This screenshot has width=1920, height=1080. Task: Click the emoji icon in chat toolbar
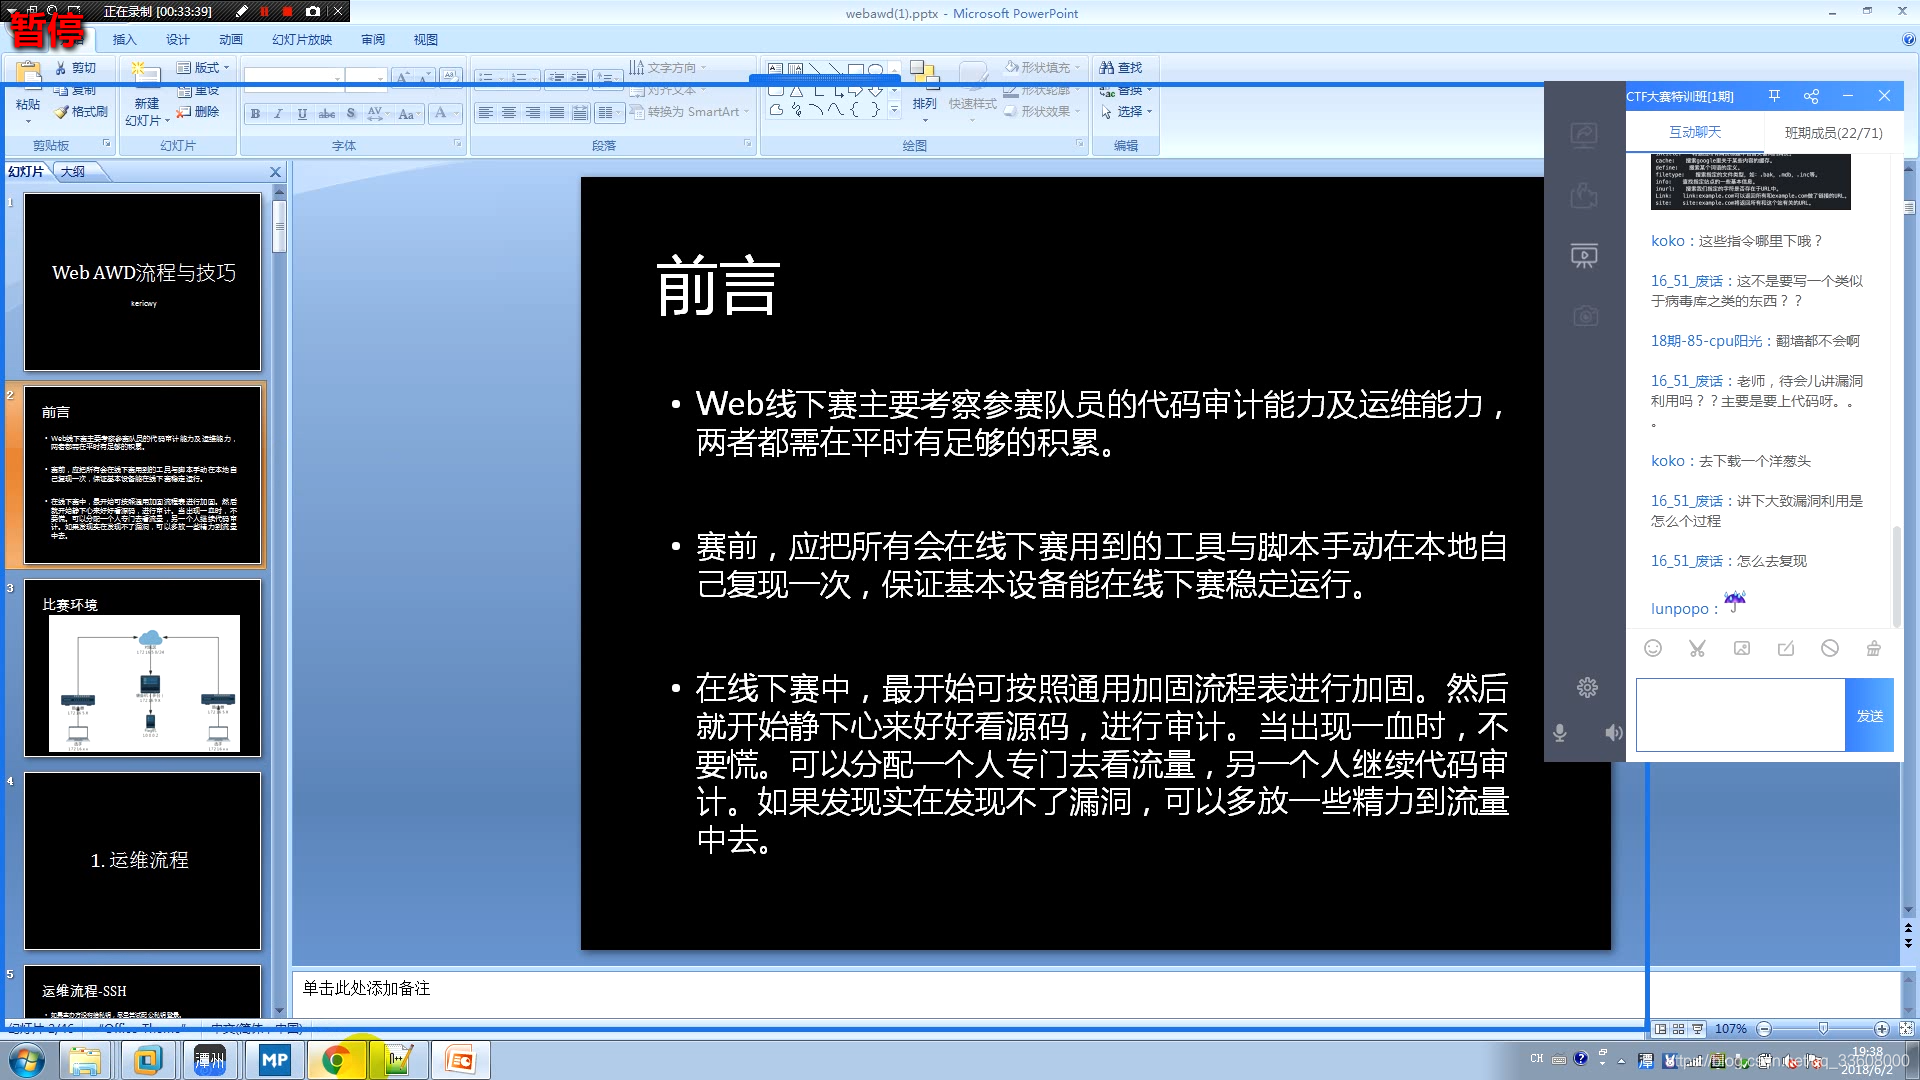coord(1653,648)
